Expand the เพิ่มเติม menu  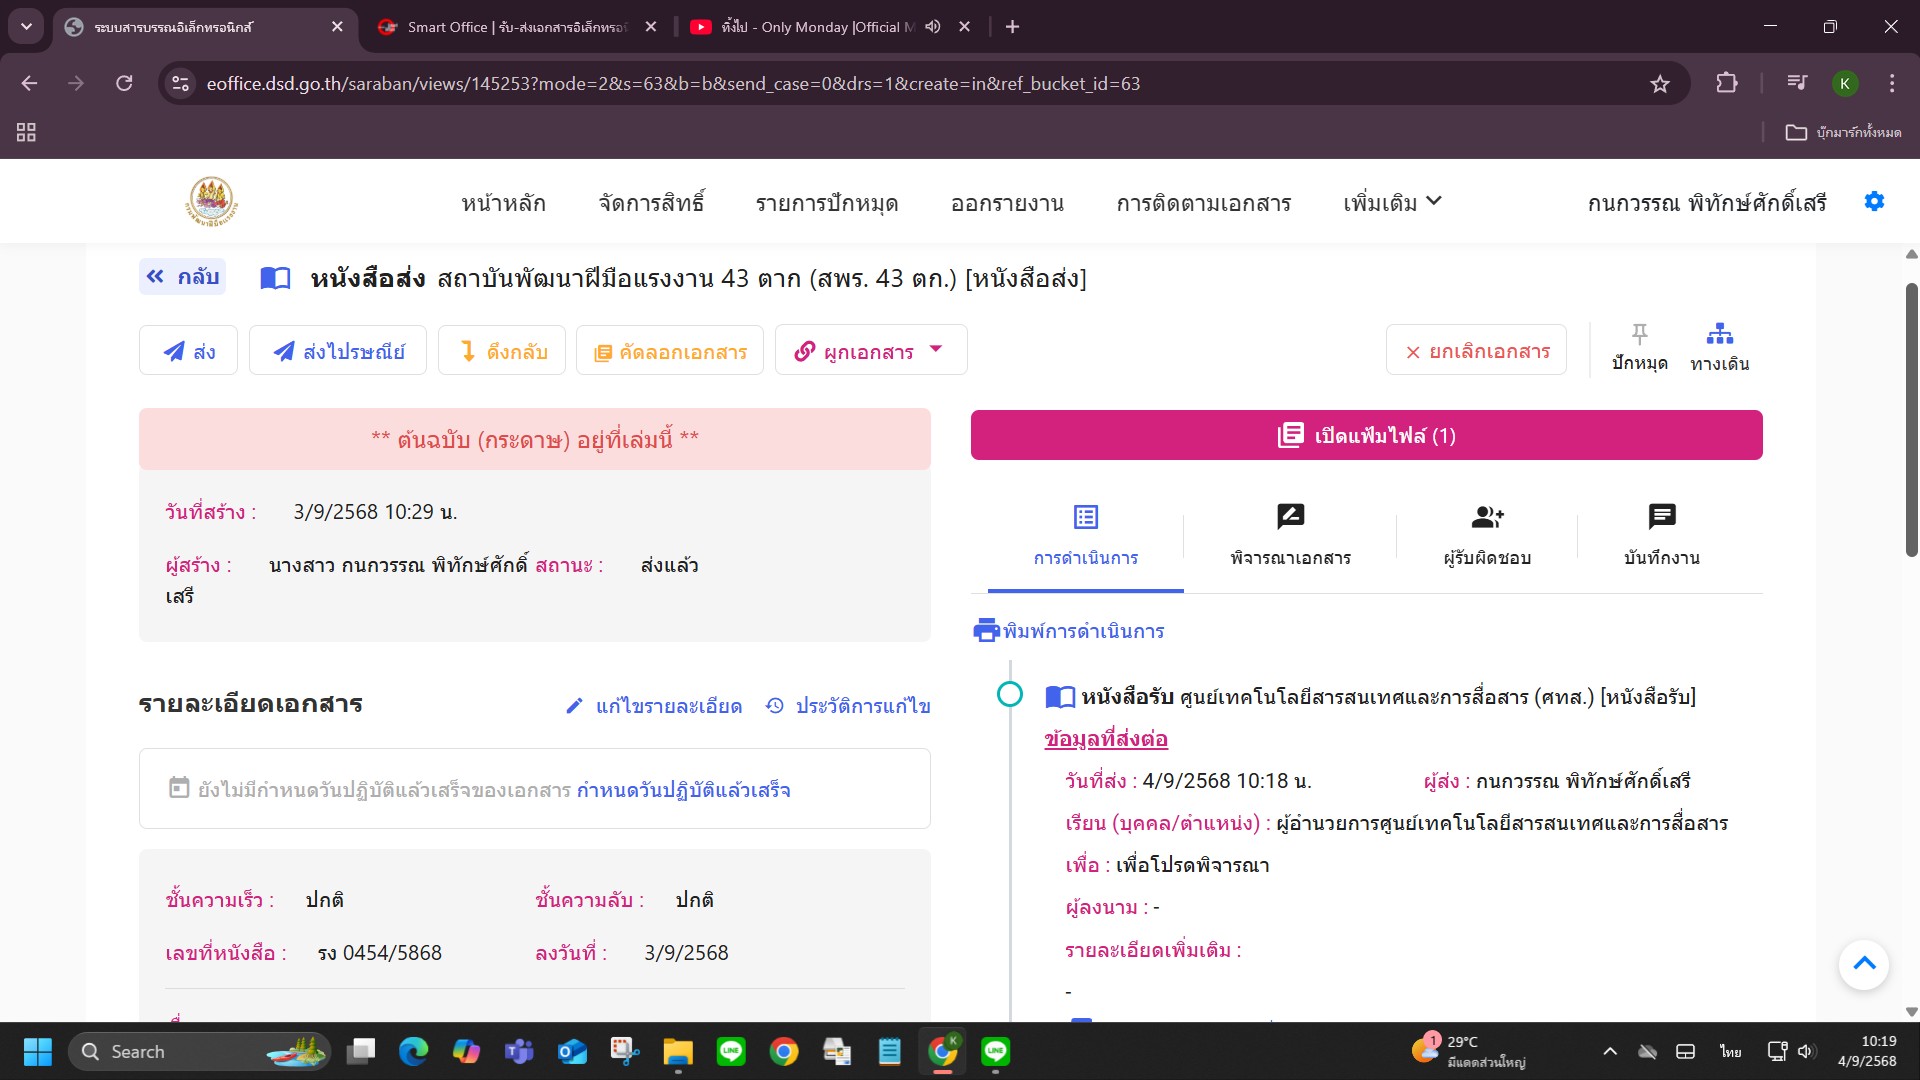point(1392,203)
